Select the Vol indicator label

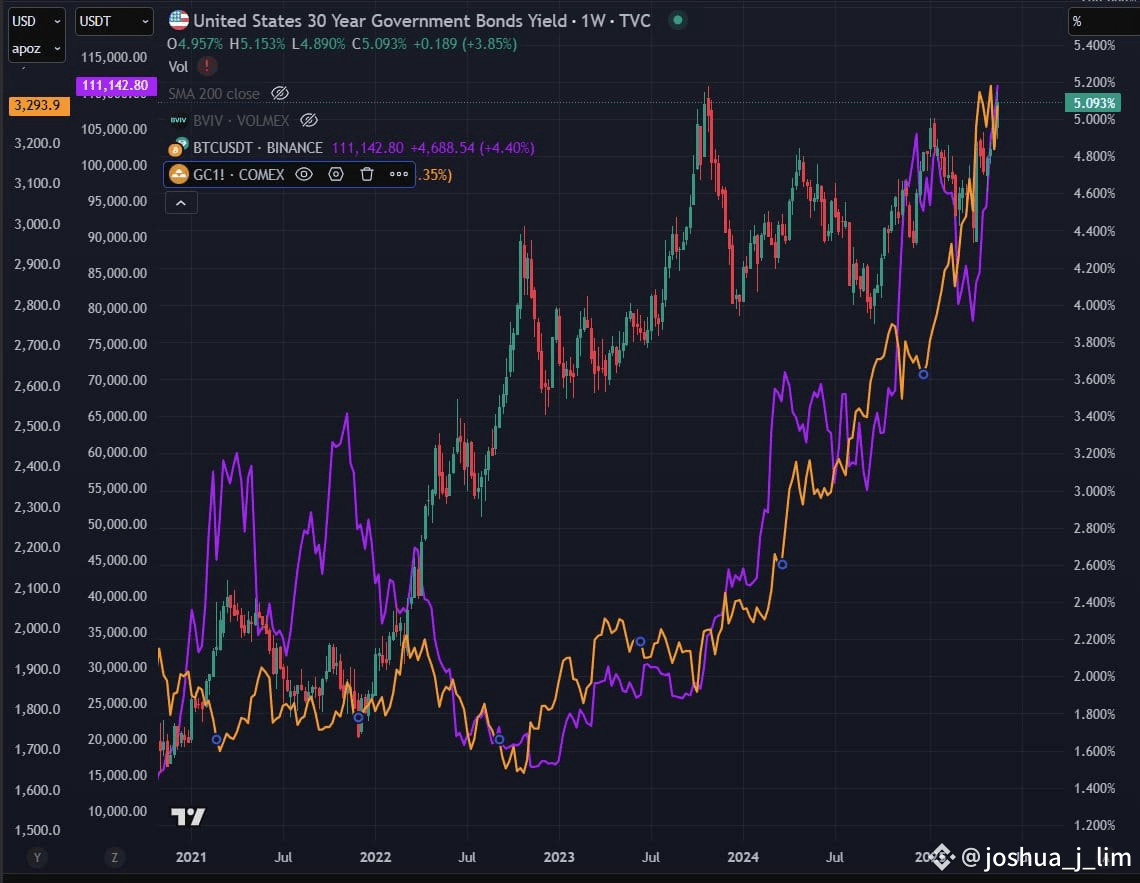(x=178, y=67)
